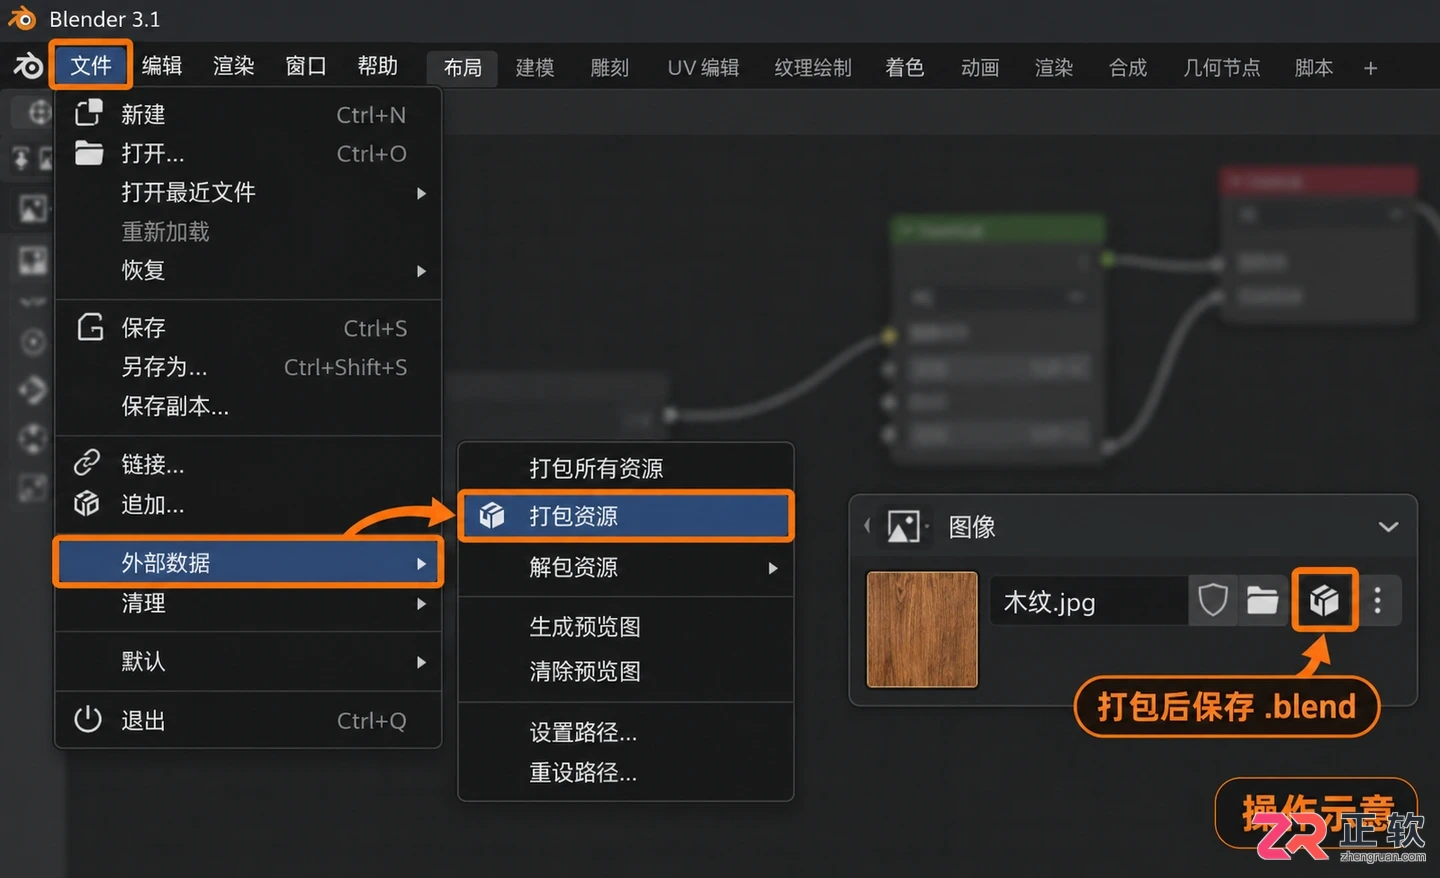Viewport: 1440px width, 878px height.
Task: Open the three-dot options menu beside 木纹.jpg
Action: pos(1378,601)
